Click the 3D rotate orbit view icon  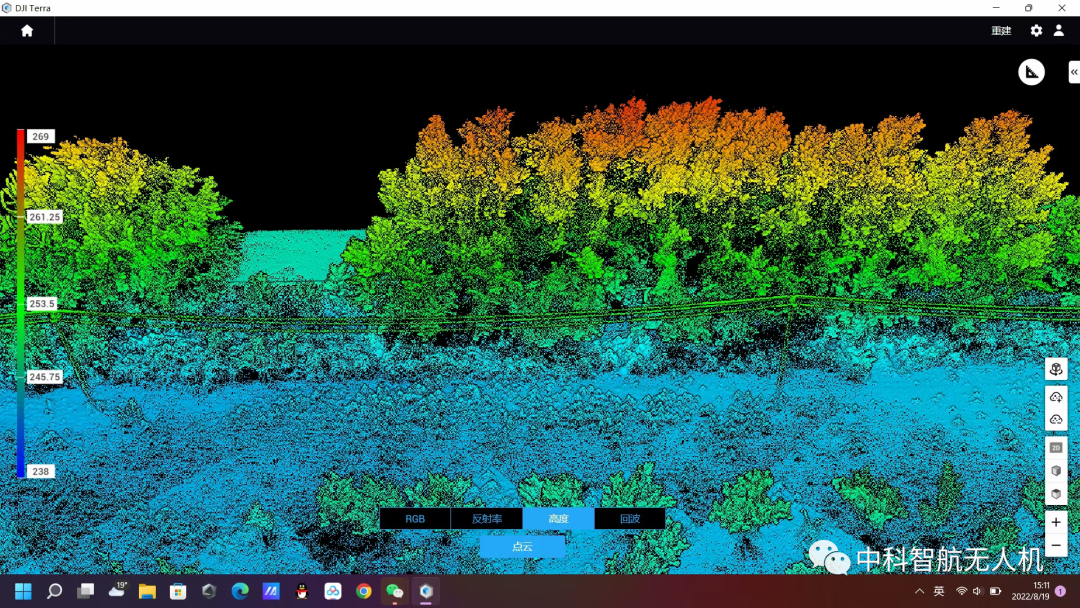1056,370
